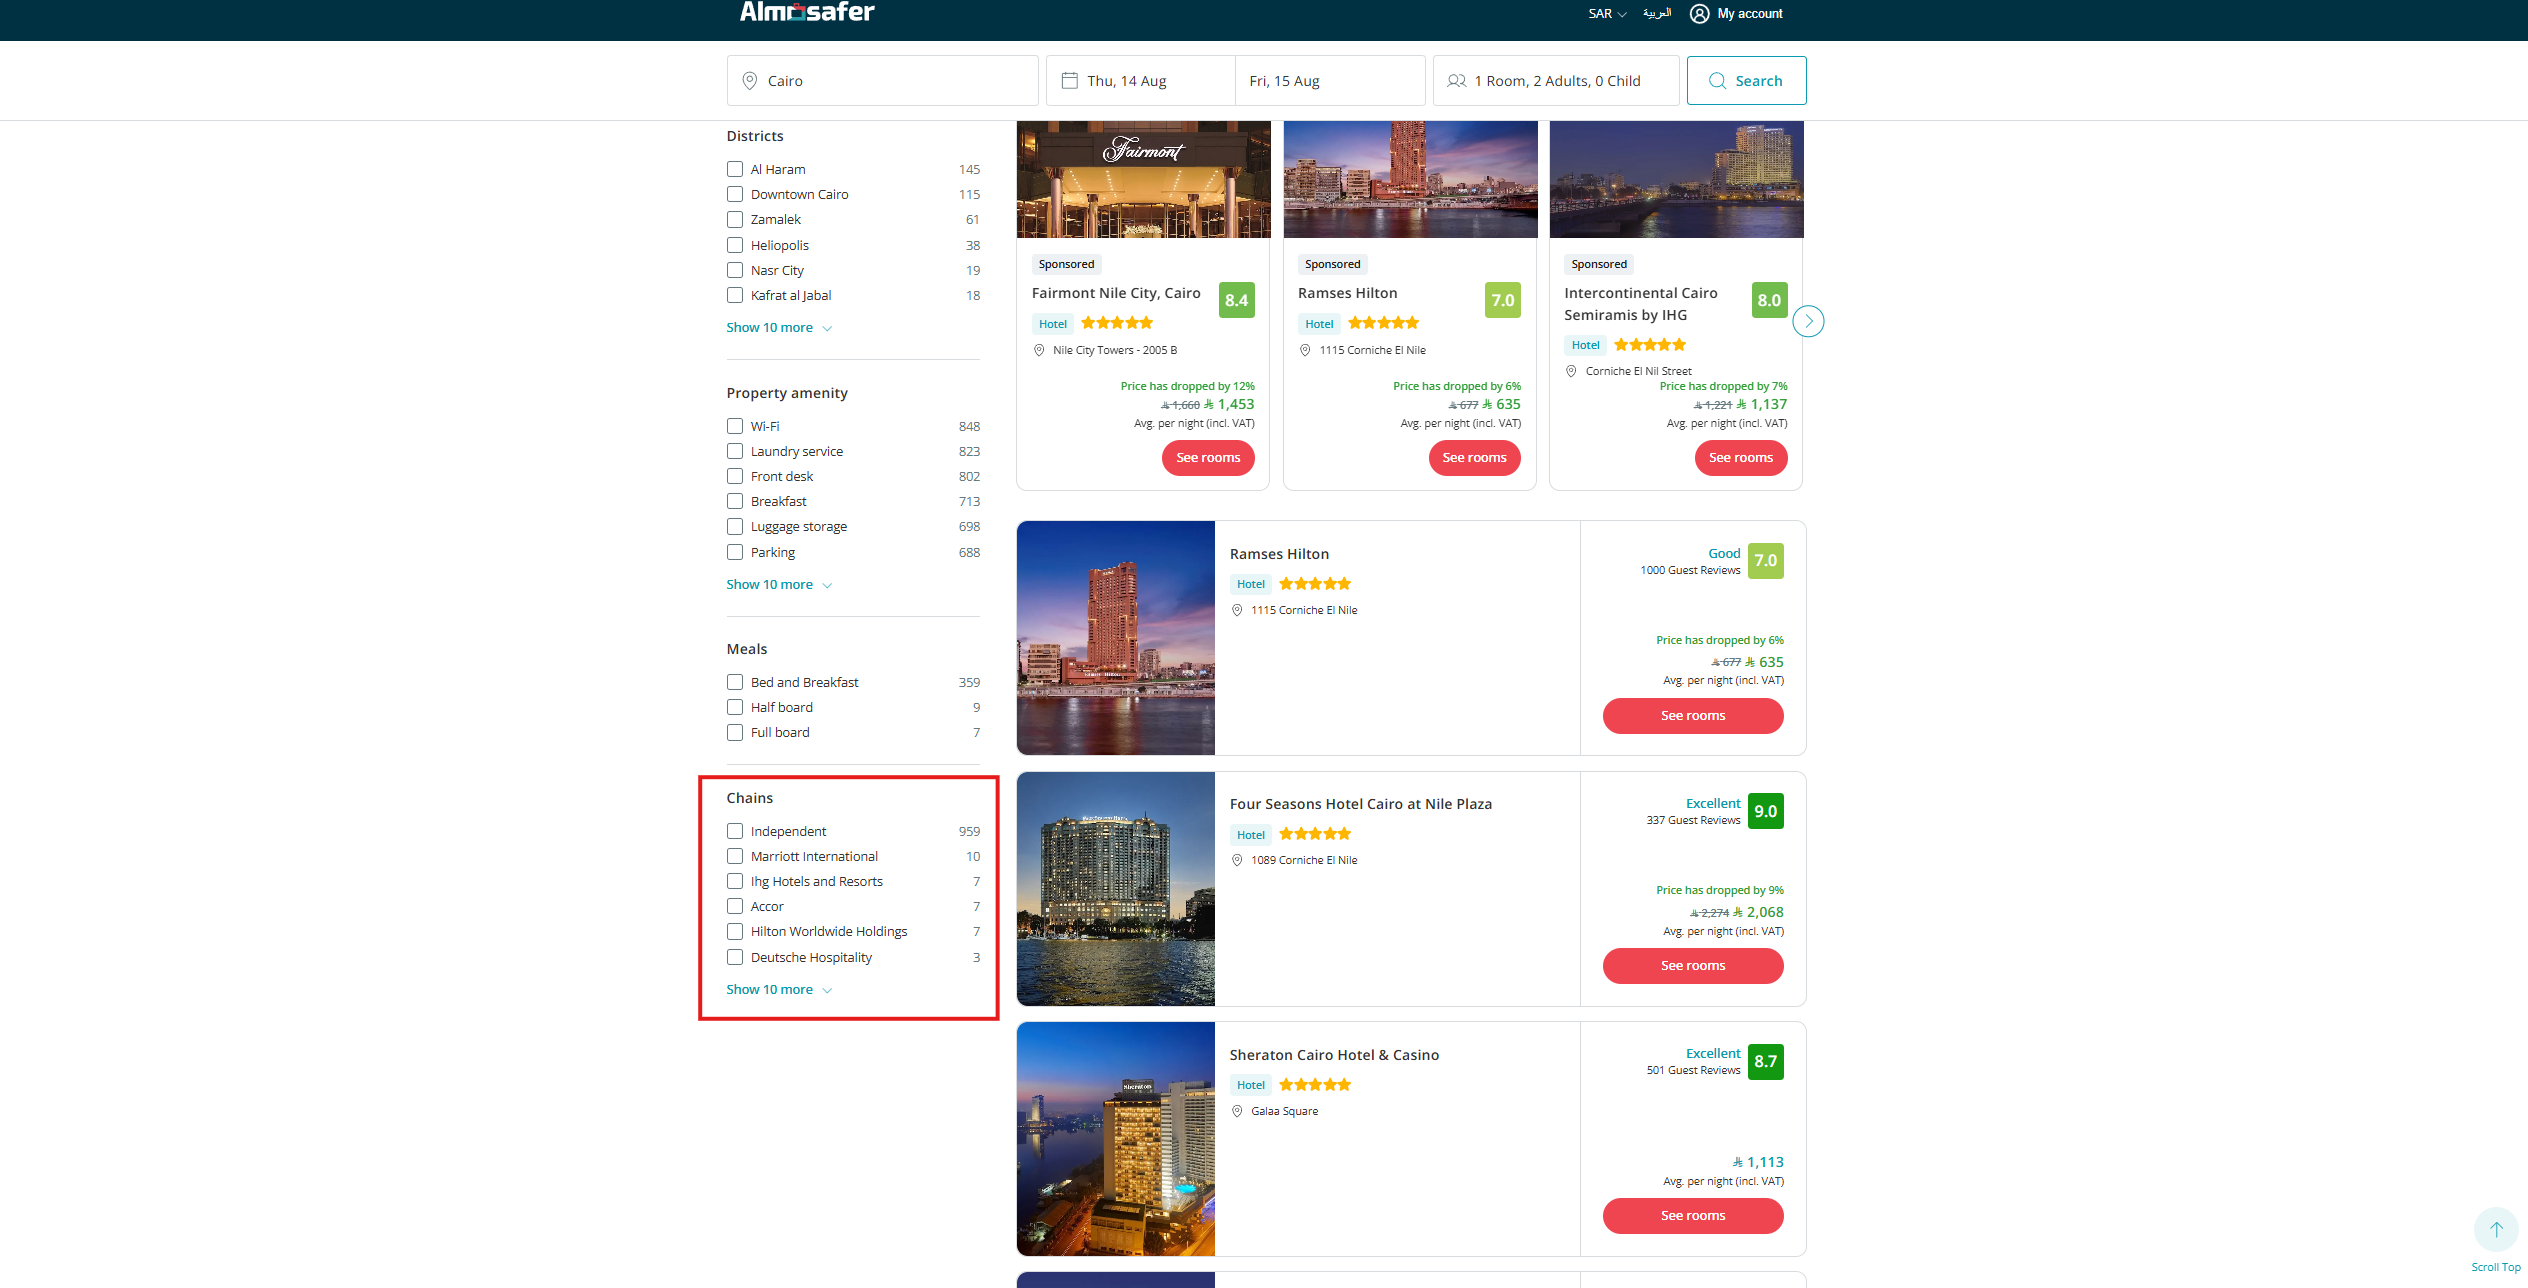Click the Almosafer logo
Viewport: 2528px width, 1288px height.
click(806, 12)
